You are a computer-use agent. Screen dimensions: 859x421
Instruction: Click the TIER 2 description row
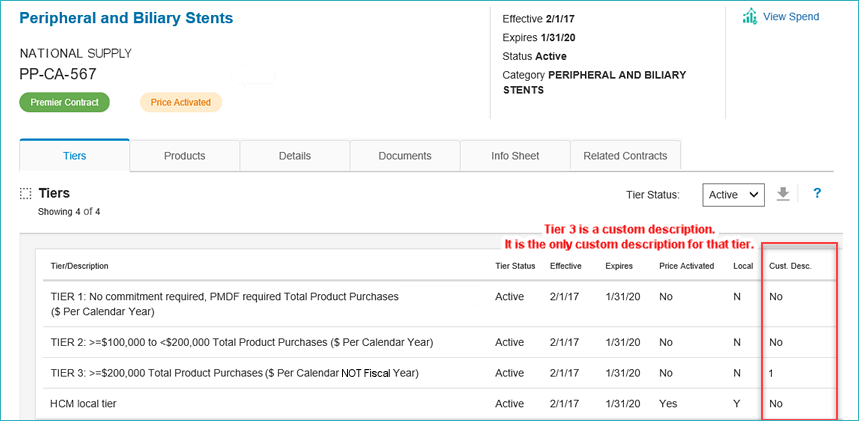241,342
